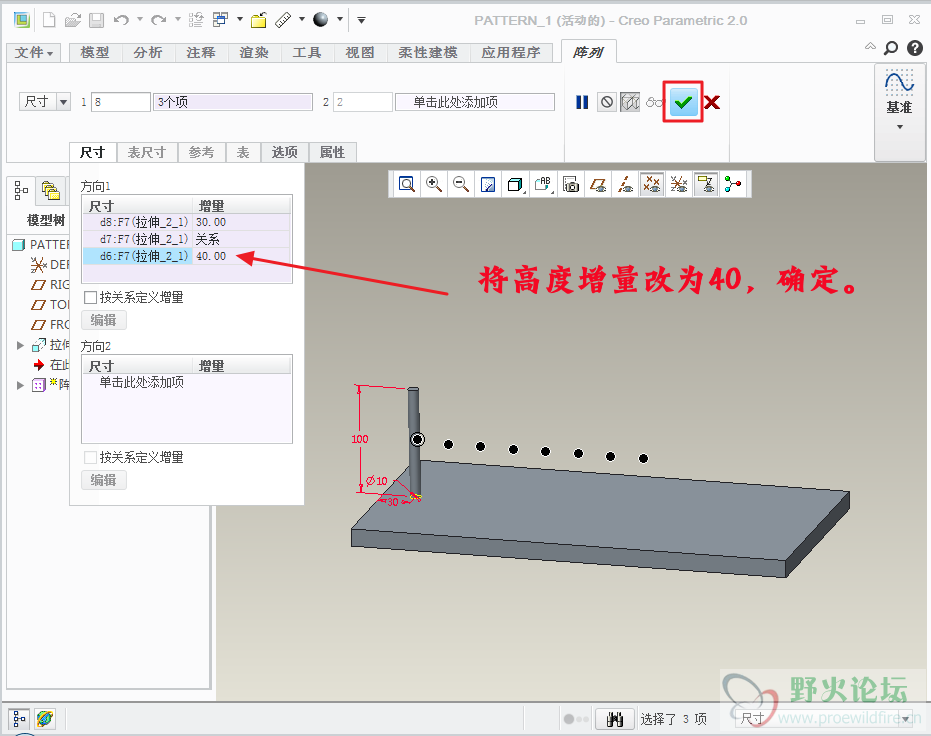
Task: Expand the 拉伸 feature in model tree
Action: [x=21, y=345]
